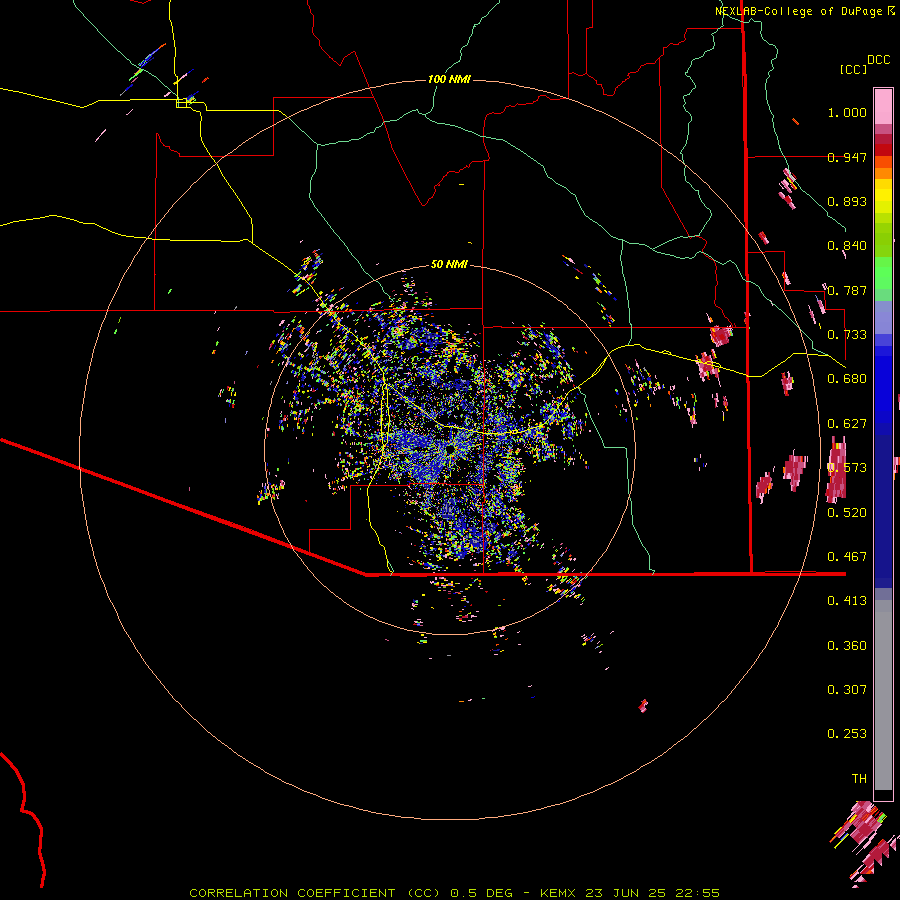900x900 pixels.
Task: Select the 0.520 scale label
Action: coord(847,512)
